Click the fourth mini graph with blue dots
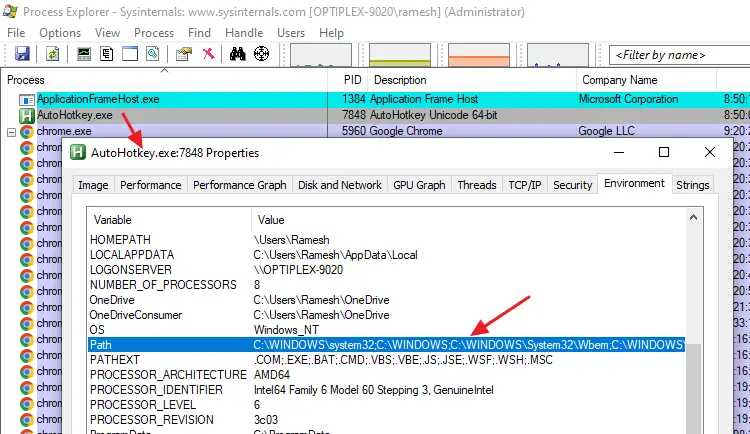The height and width of the screenshot is (434, 750). [x=558, y=55]
